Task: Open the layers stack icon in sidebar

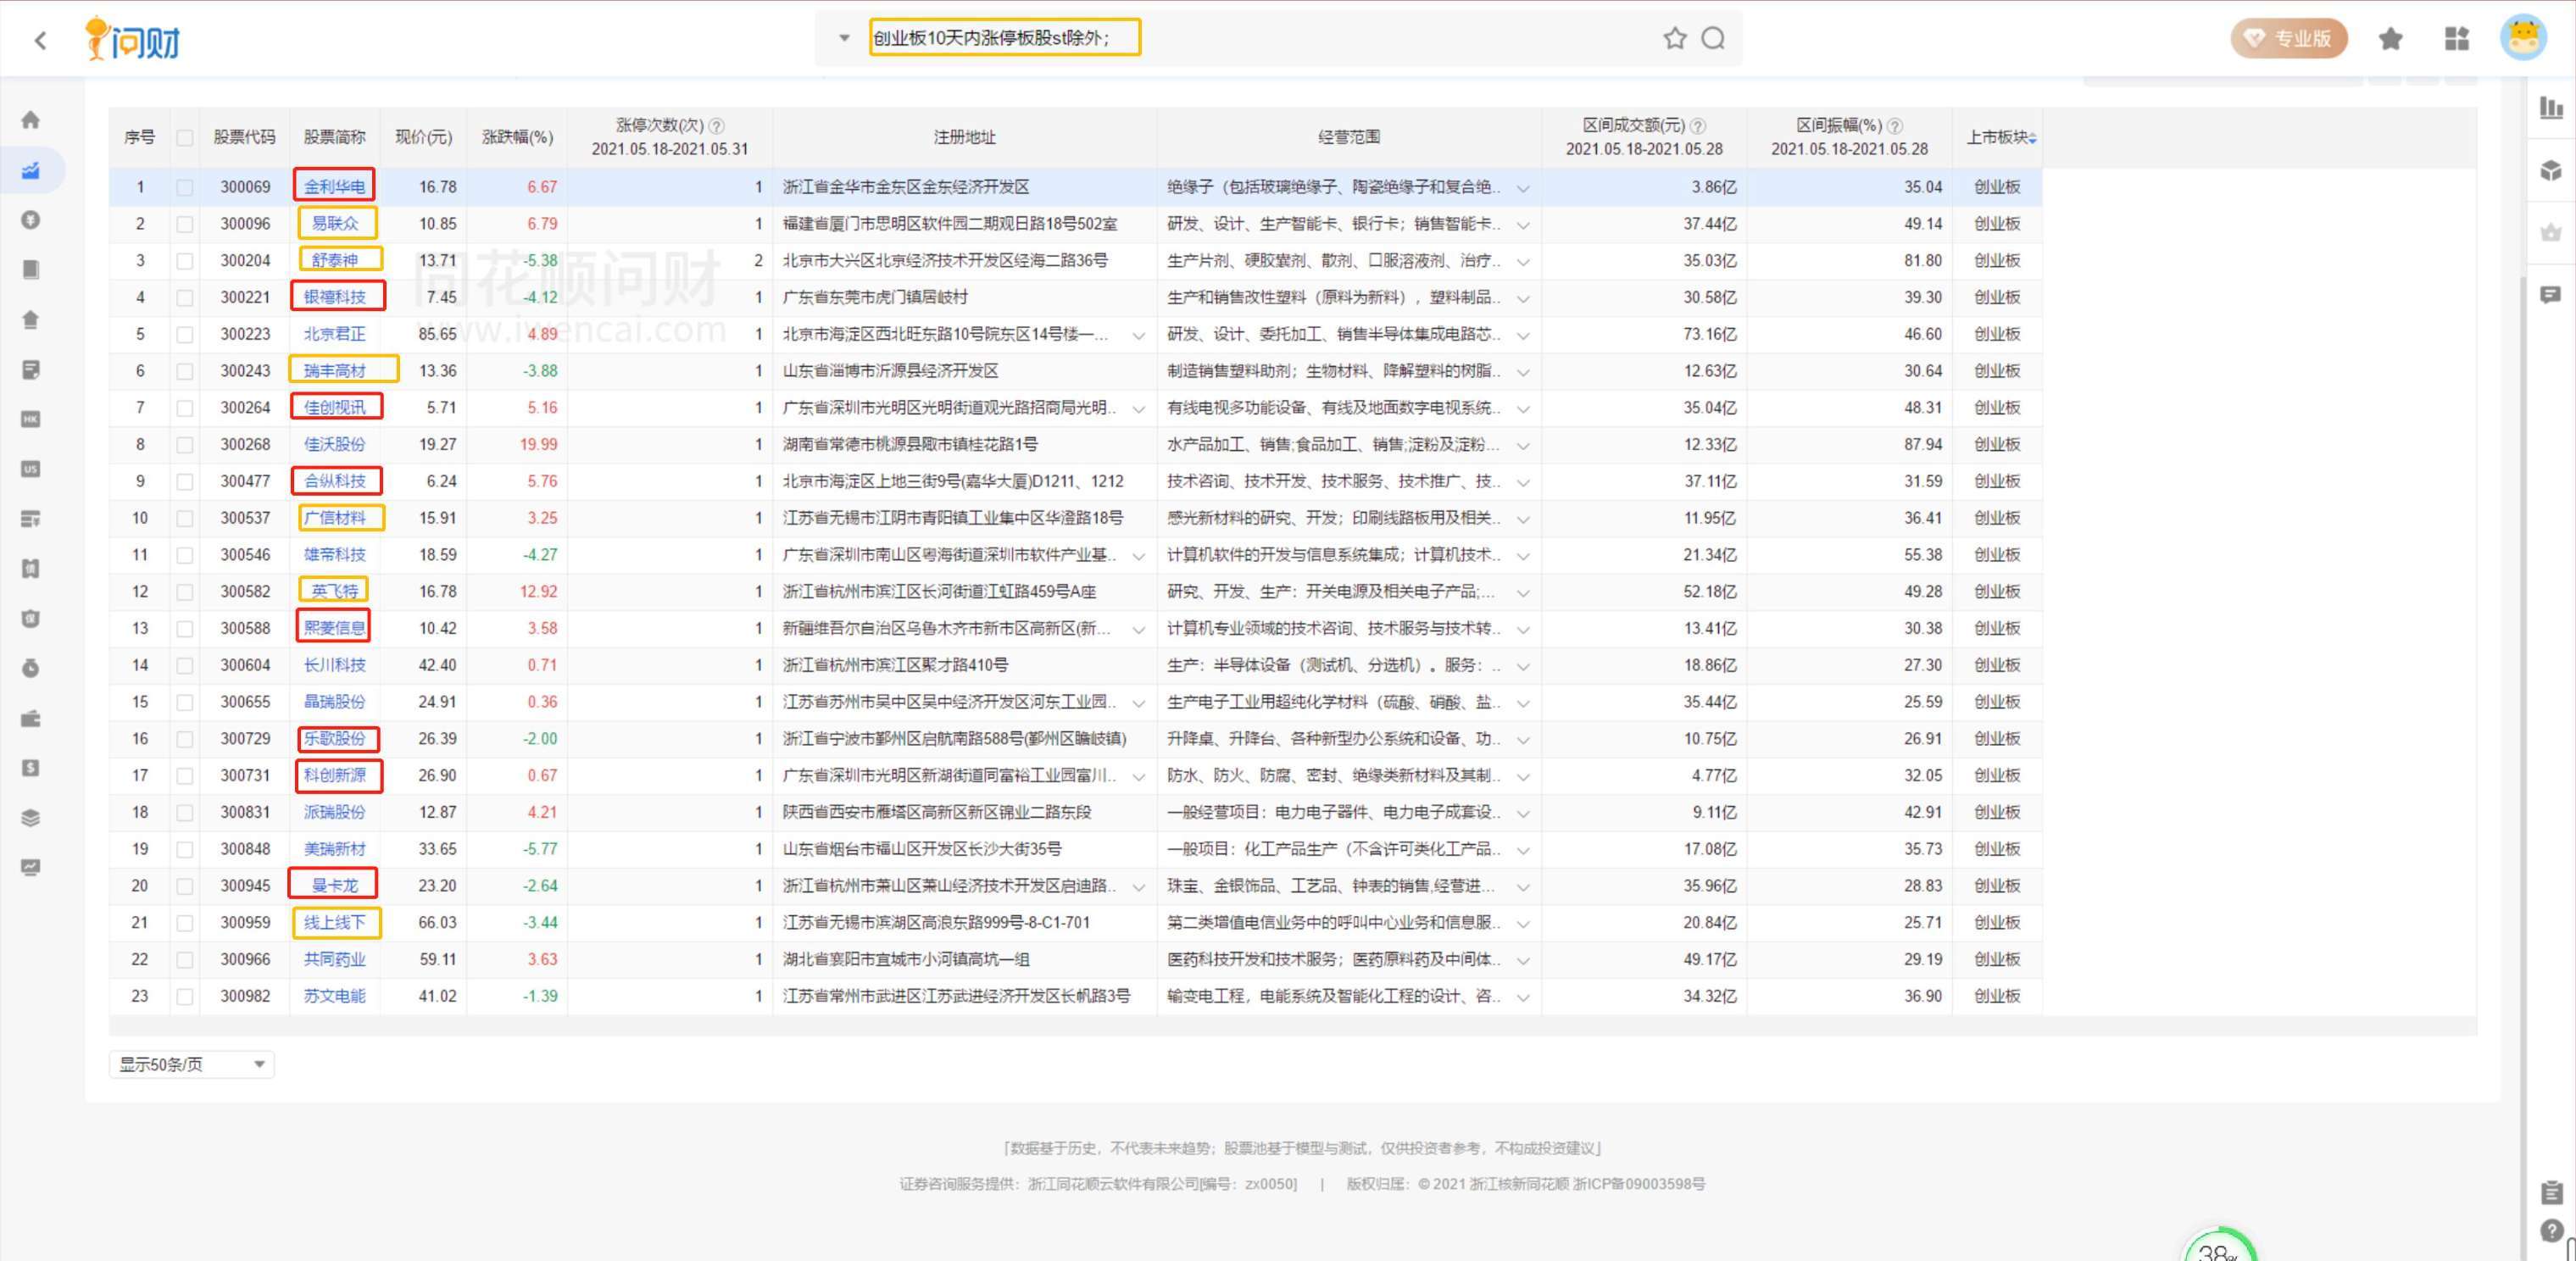Action: pos(31,818)
